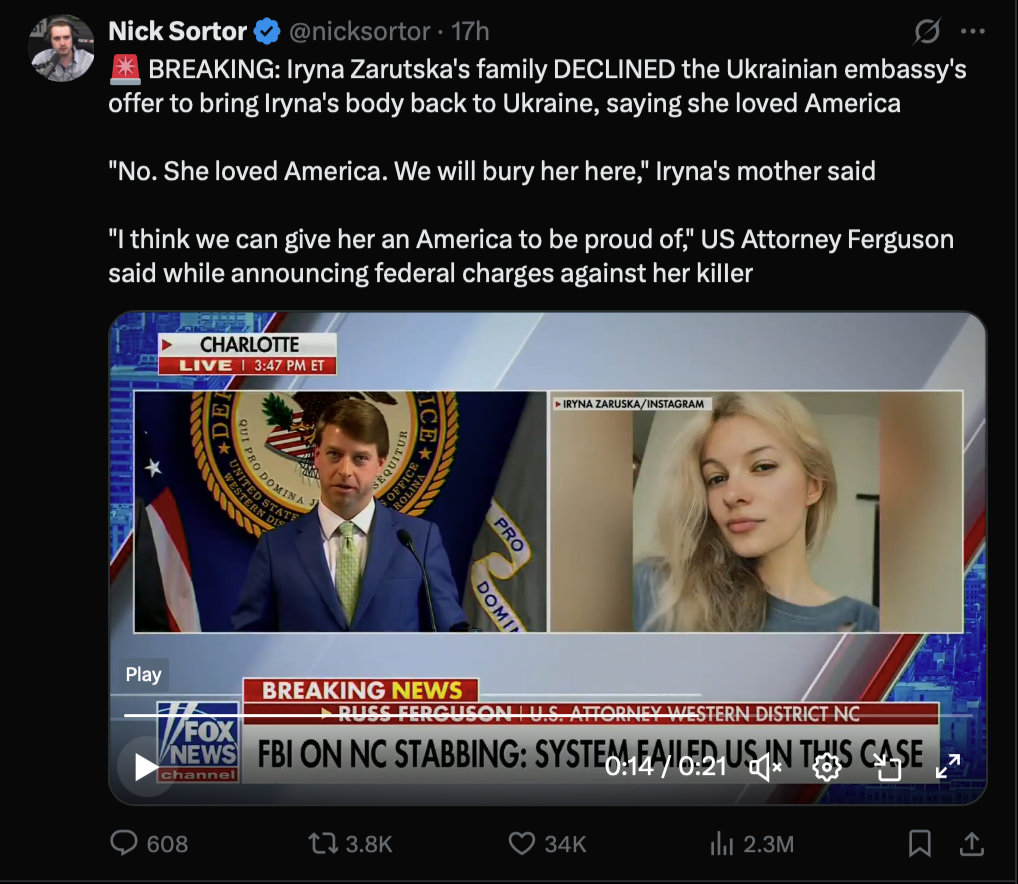Image resolution: width=1018 pixels, height=884 pixels.
Task: Expand the video to fullscreen
Action: (947, 767)
